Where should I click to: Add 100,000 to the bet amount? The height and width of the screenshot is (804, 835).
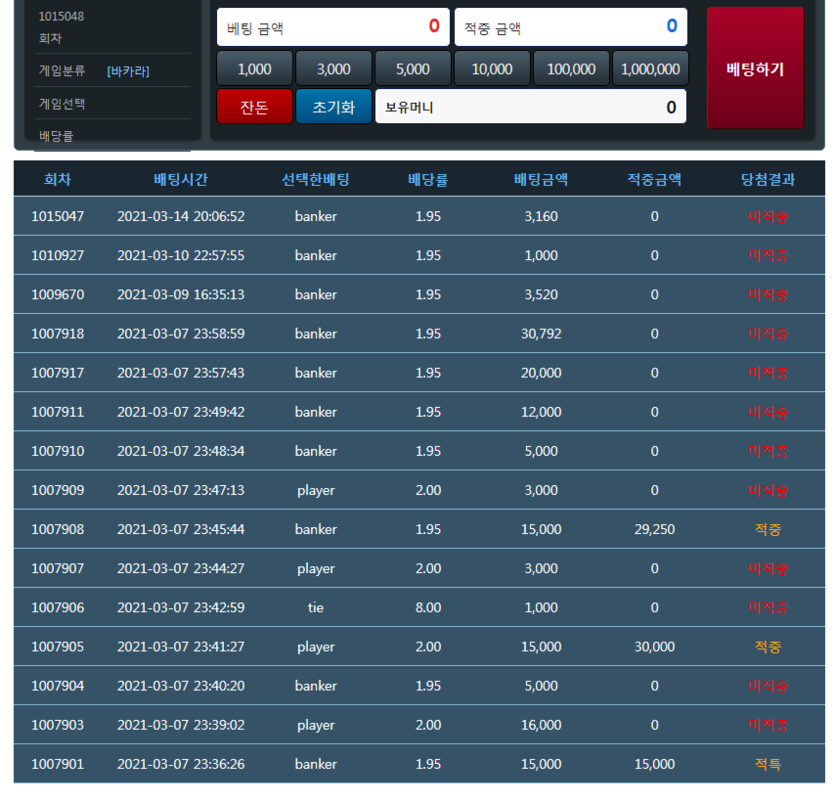[571, 69]
